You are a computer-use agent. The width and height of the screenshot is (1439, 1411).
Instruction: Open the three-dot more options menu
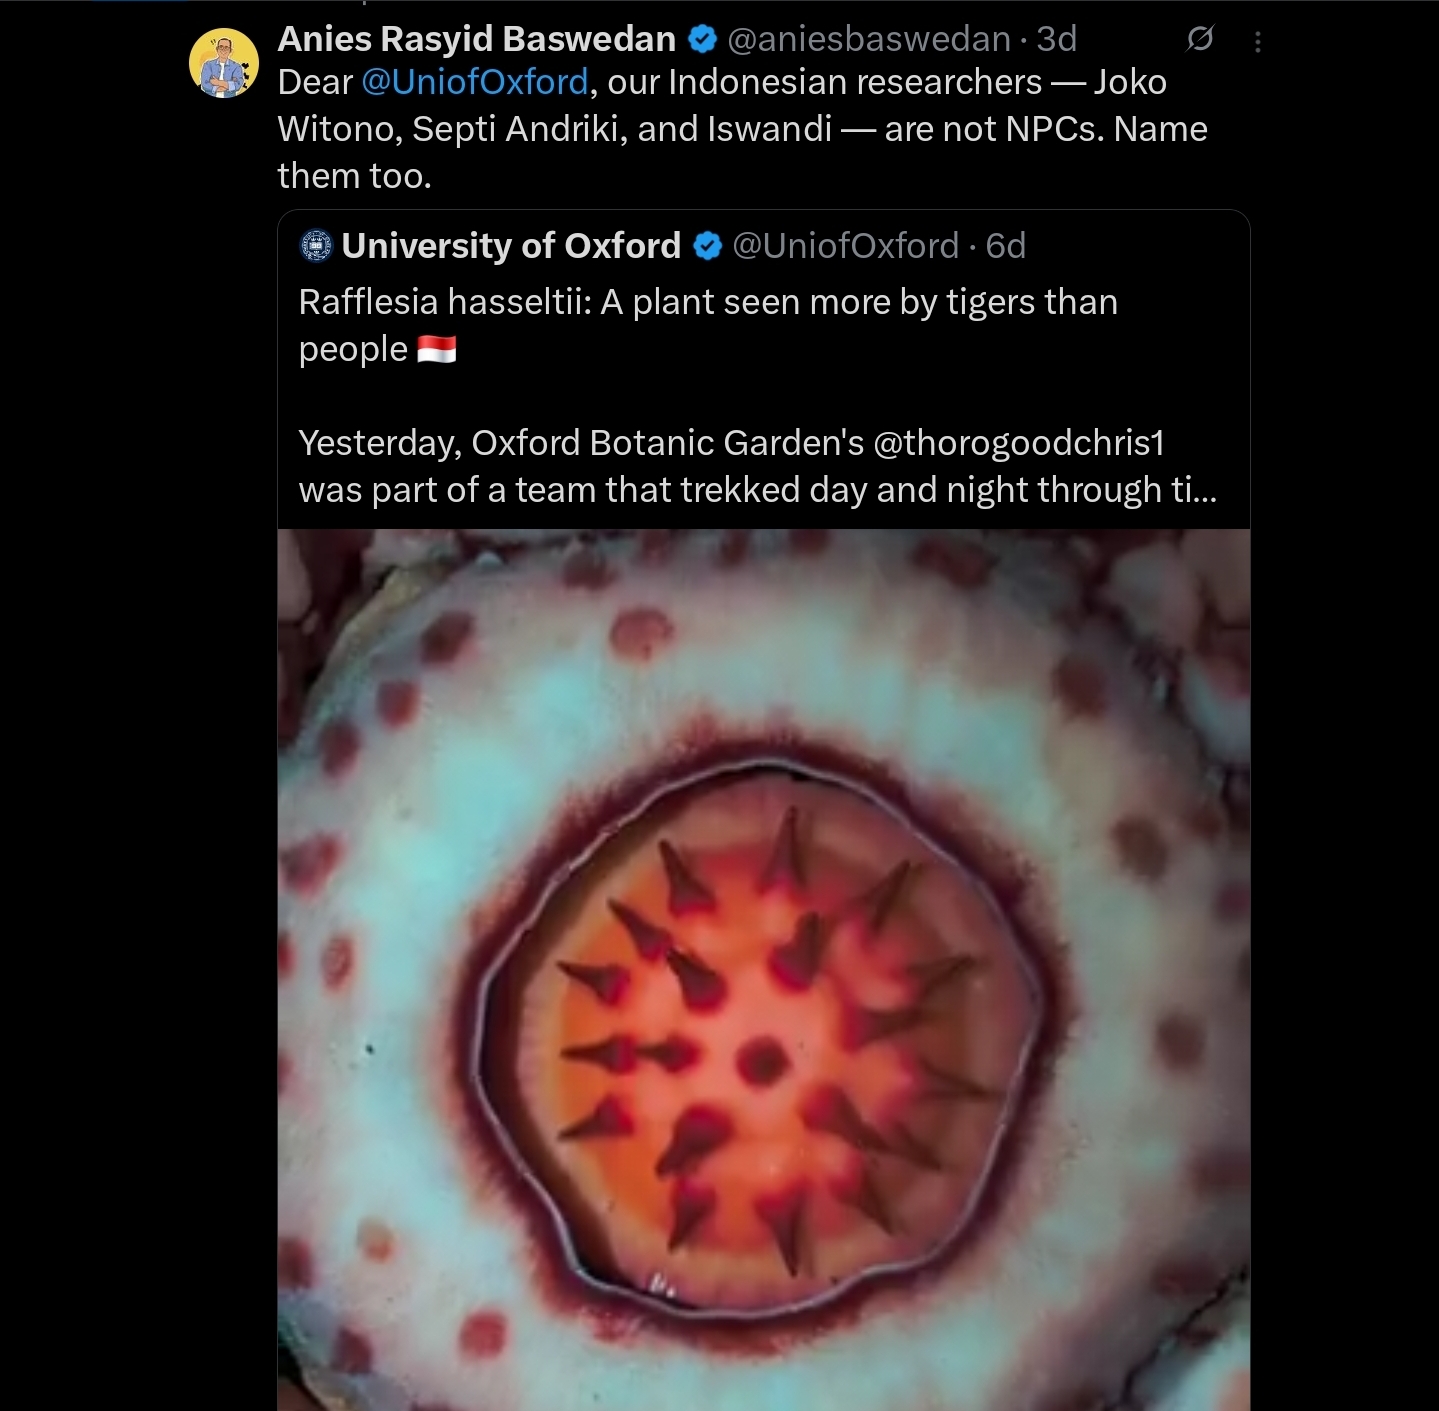coord(1257,41)
